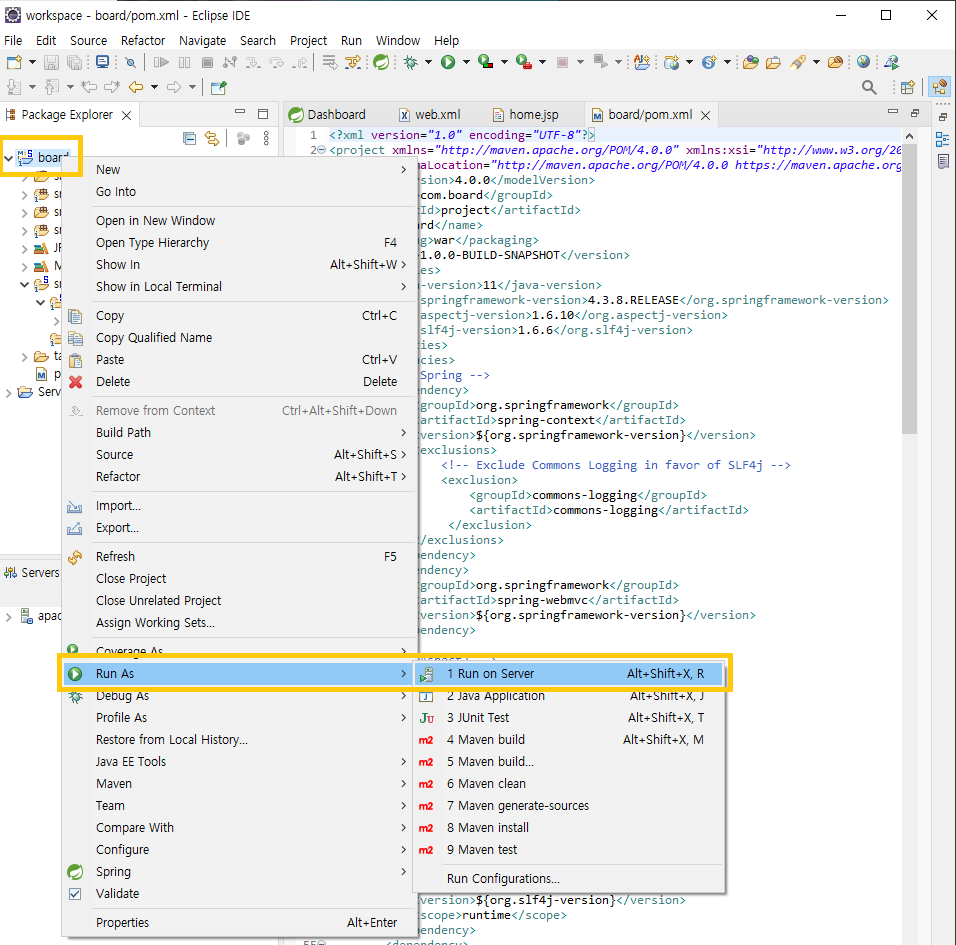Expand the New submenu arrow
The image size is (956, 945).
point(404,169)
